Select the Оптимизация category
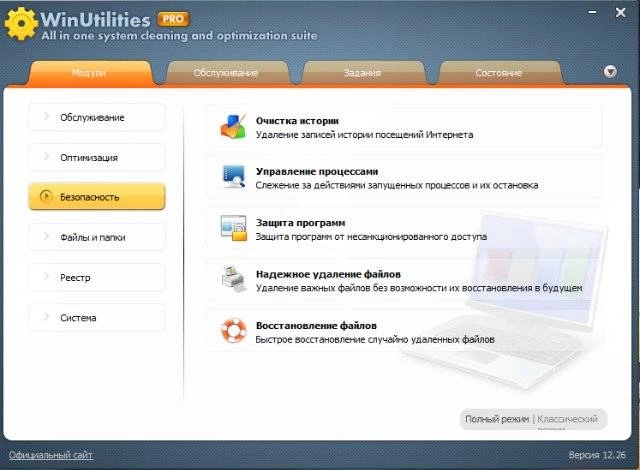Viewport: 640px width, 470px height. pos(97,157)
